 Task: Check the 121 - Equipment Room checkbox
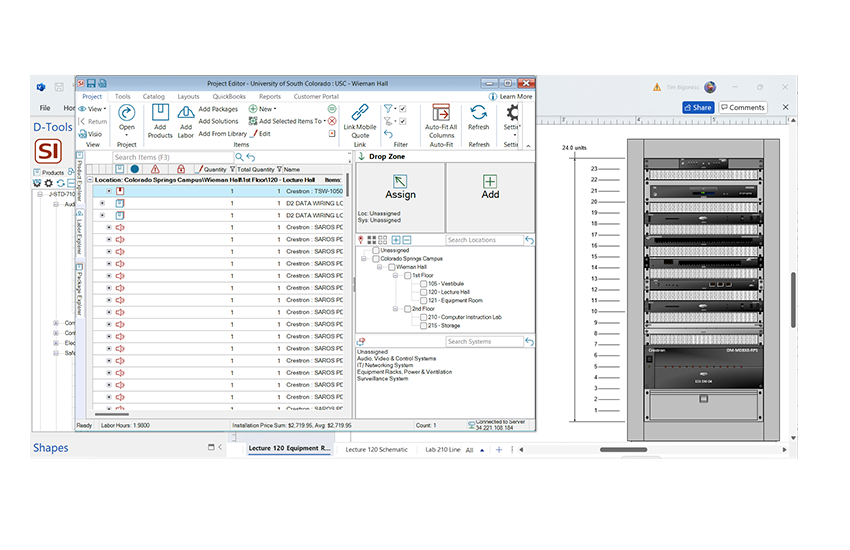tap(423, 300)
